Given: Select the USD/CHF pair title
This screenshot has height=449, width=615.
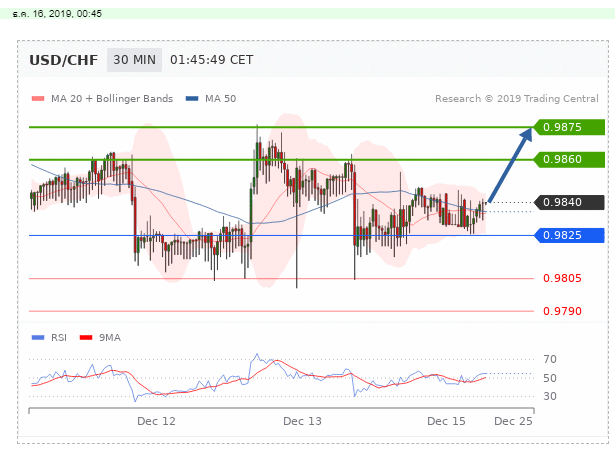Looking at the screenshot, I should [x=64, y=60].
